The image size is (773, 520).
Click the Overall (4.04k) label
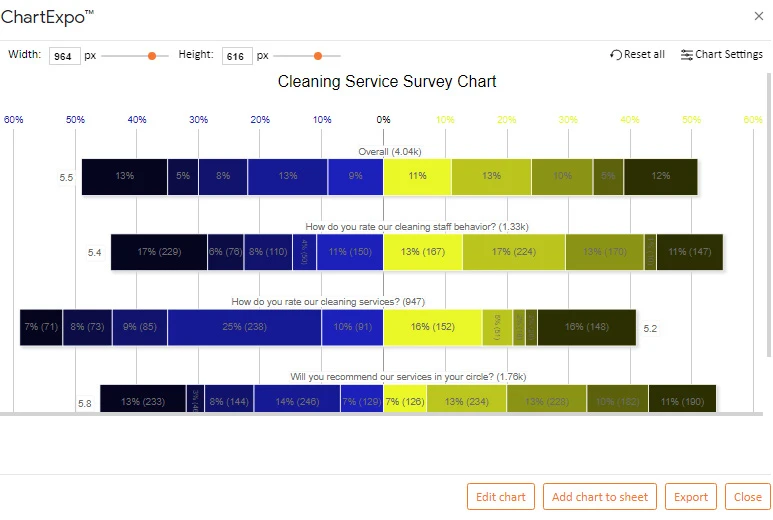389,151
